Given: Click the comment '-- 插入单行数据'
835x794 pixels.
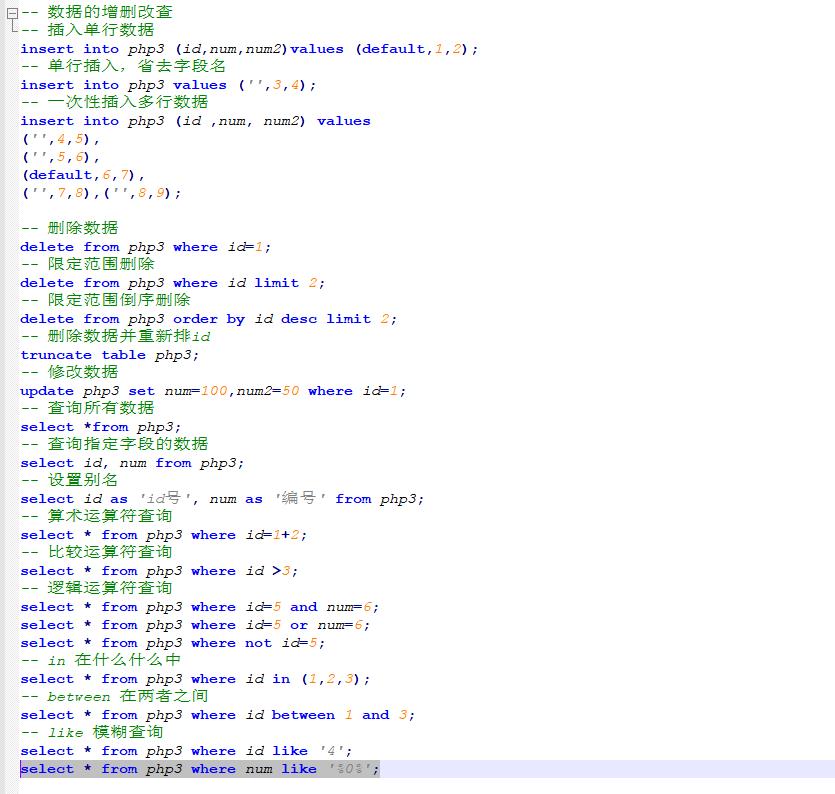Looking at the screenshot, I should (87, 30).
